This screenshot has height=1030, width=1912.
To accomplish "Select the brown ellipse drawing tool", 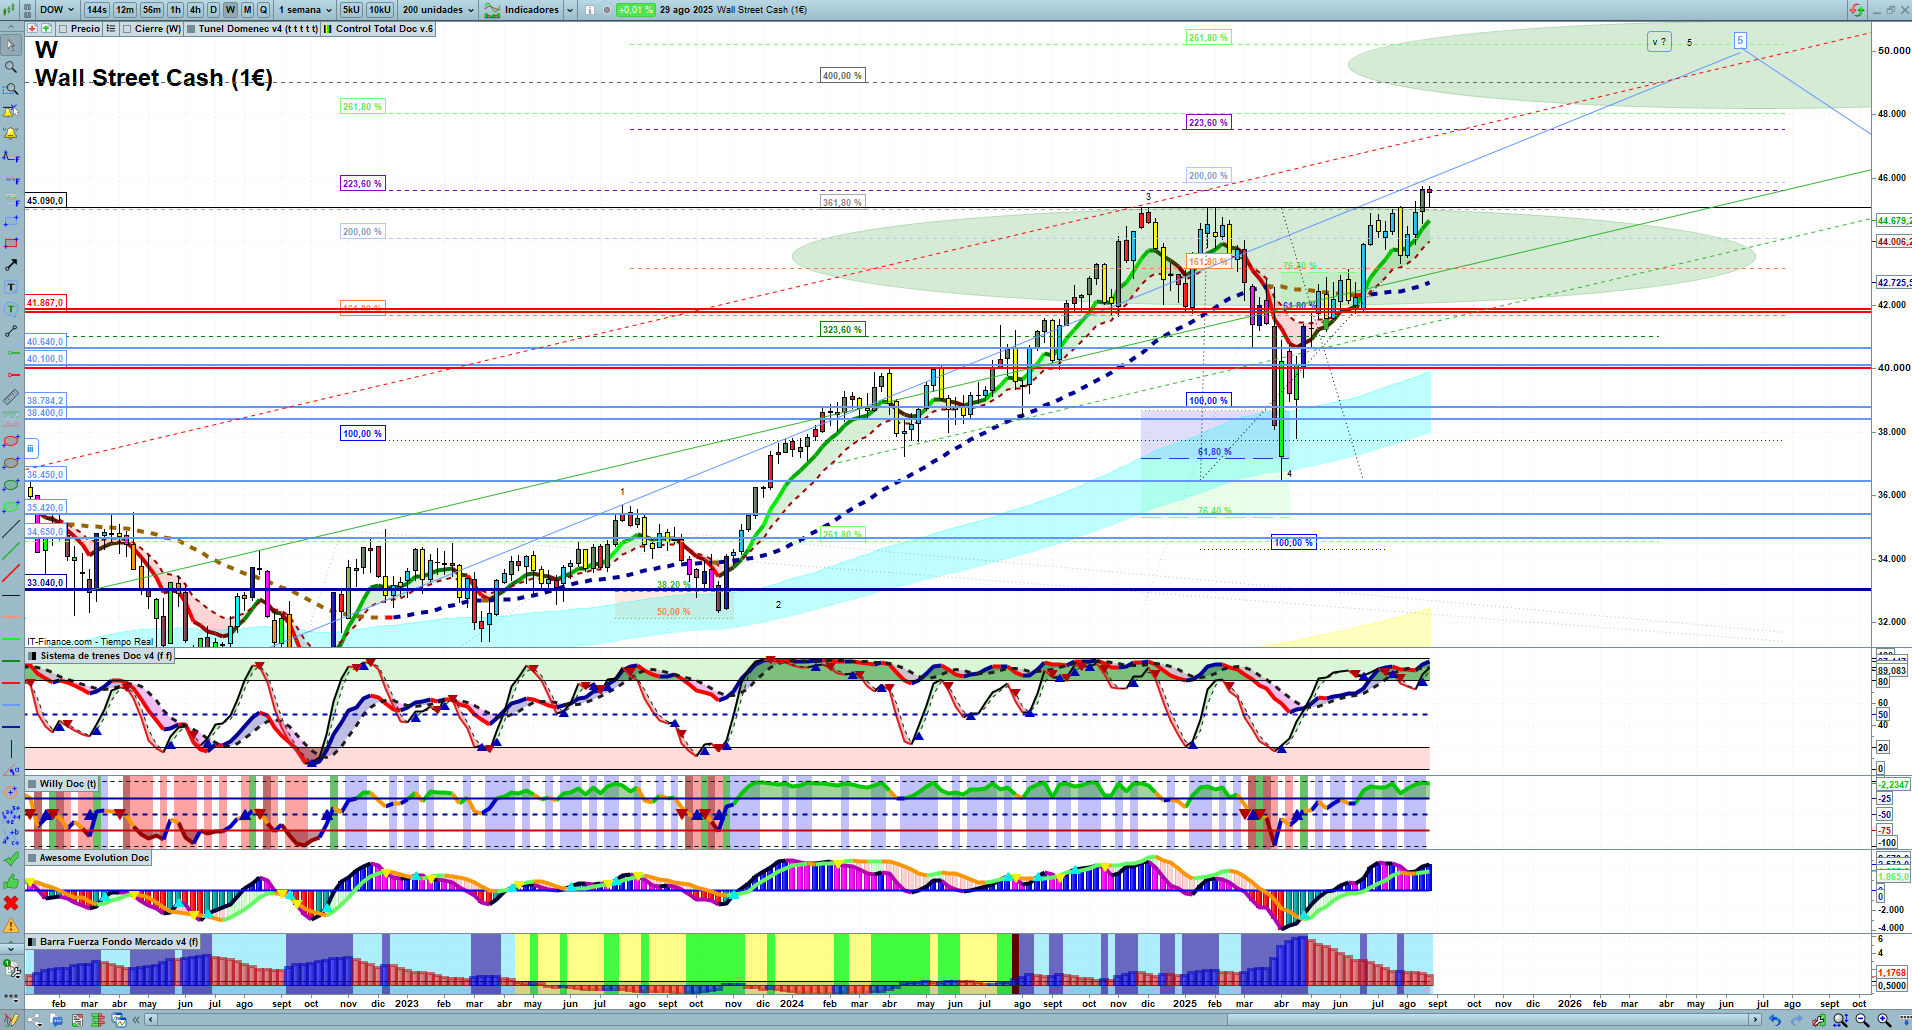I will 11,463.
